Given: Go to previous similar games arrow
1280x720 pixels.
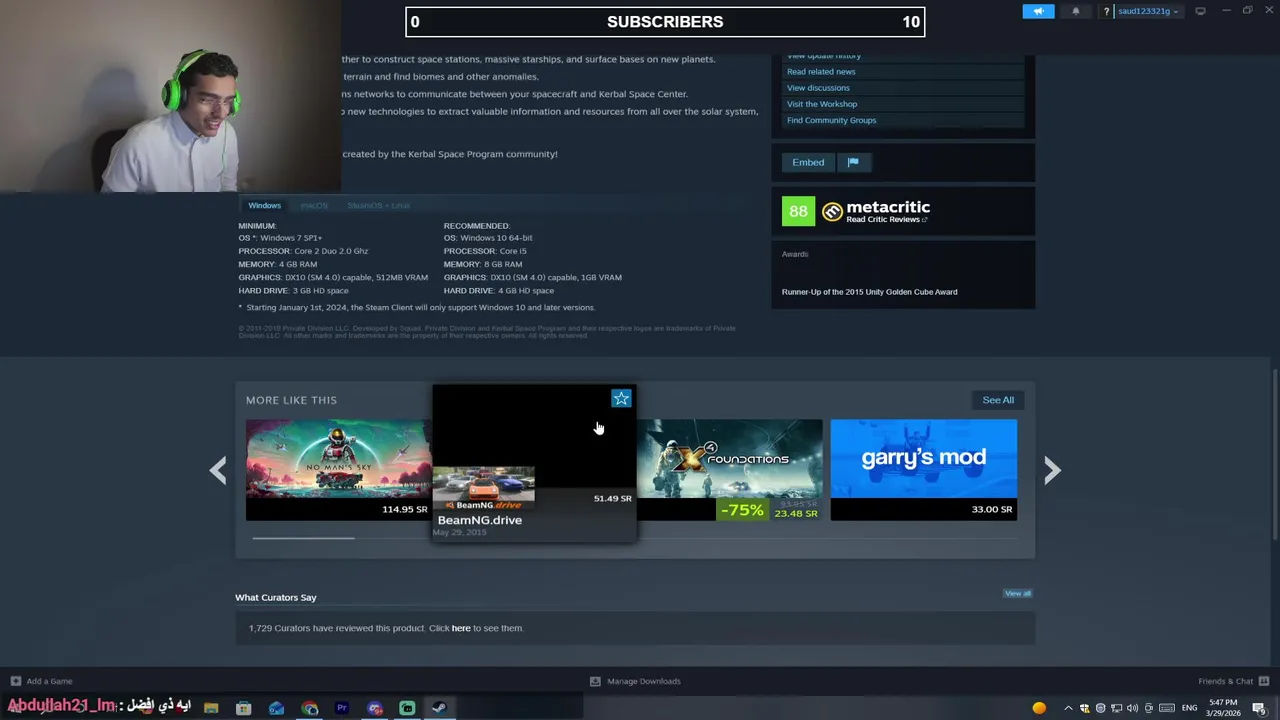Looking at the screenshot, I should (x=218, y=470).
